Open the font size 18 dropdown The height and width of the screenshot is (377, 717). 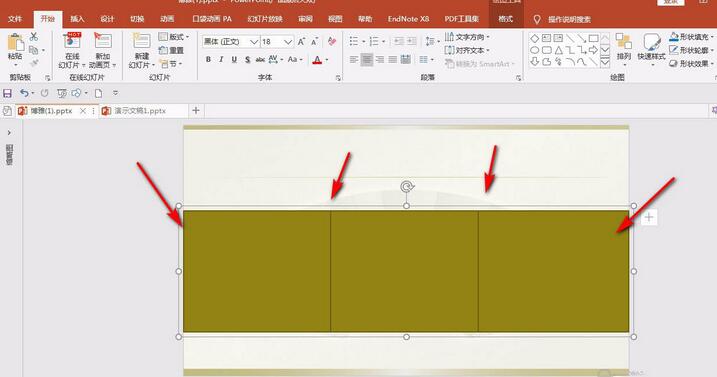click(288, 42)
